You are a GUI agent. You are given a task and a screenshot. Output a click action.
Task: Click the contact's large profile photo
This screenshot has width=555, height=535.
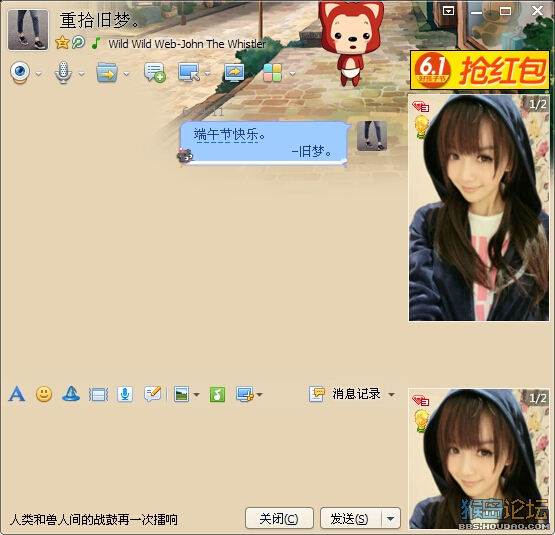tap(479, 208)
